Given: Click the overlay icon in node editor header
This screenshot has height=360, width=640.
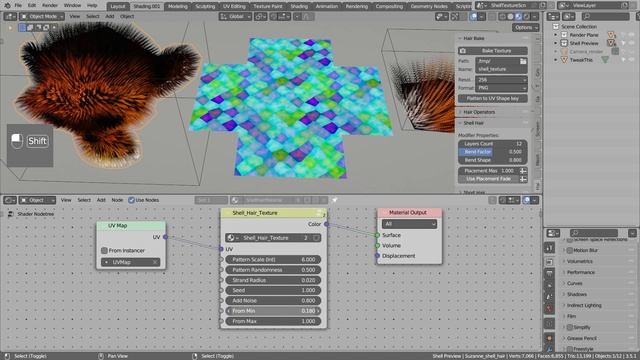Looking at the screenshot, I should (x=527, y=200).
